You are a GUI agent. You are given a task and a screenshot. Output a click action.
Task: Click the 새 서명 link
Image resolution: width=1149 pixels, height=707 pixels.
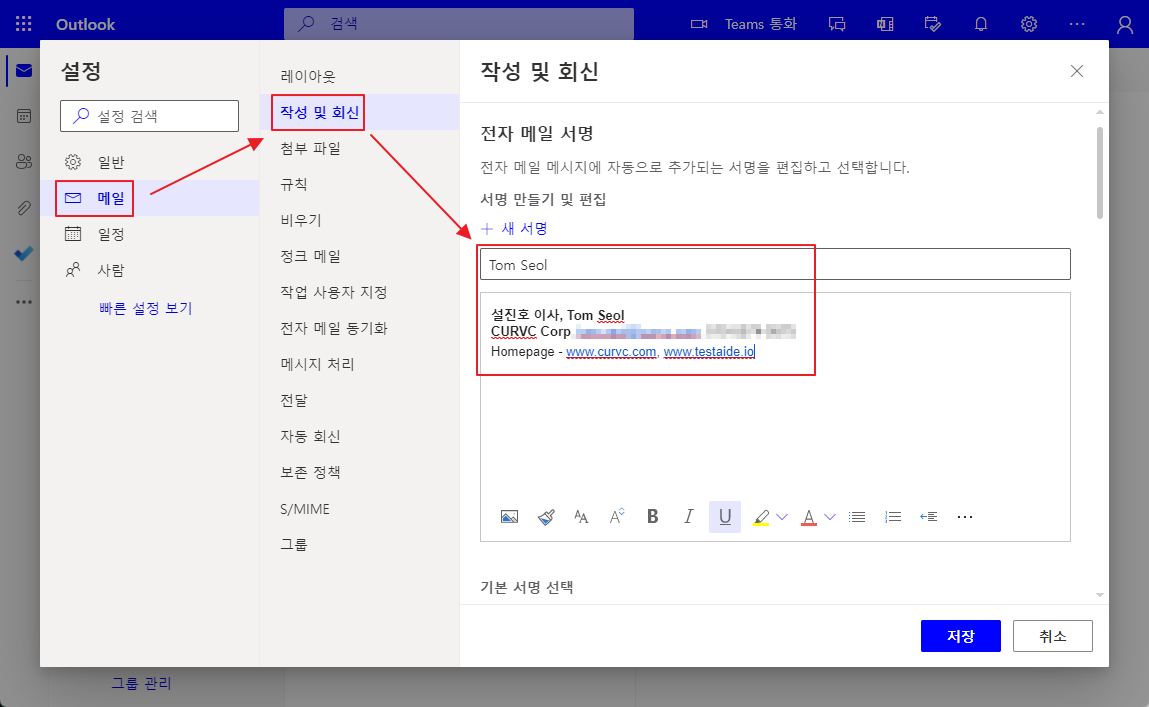click(515, 228)
